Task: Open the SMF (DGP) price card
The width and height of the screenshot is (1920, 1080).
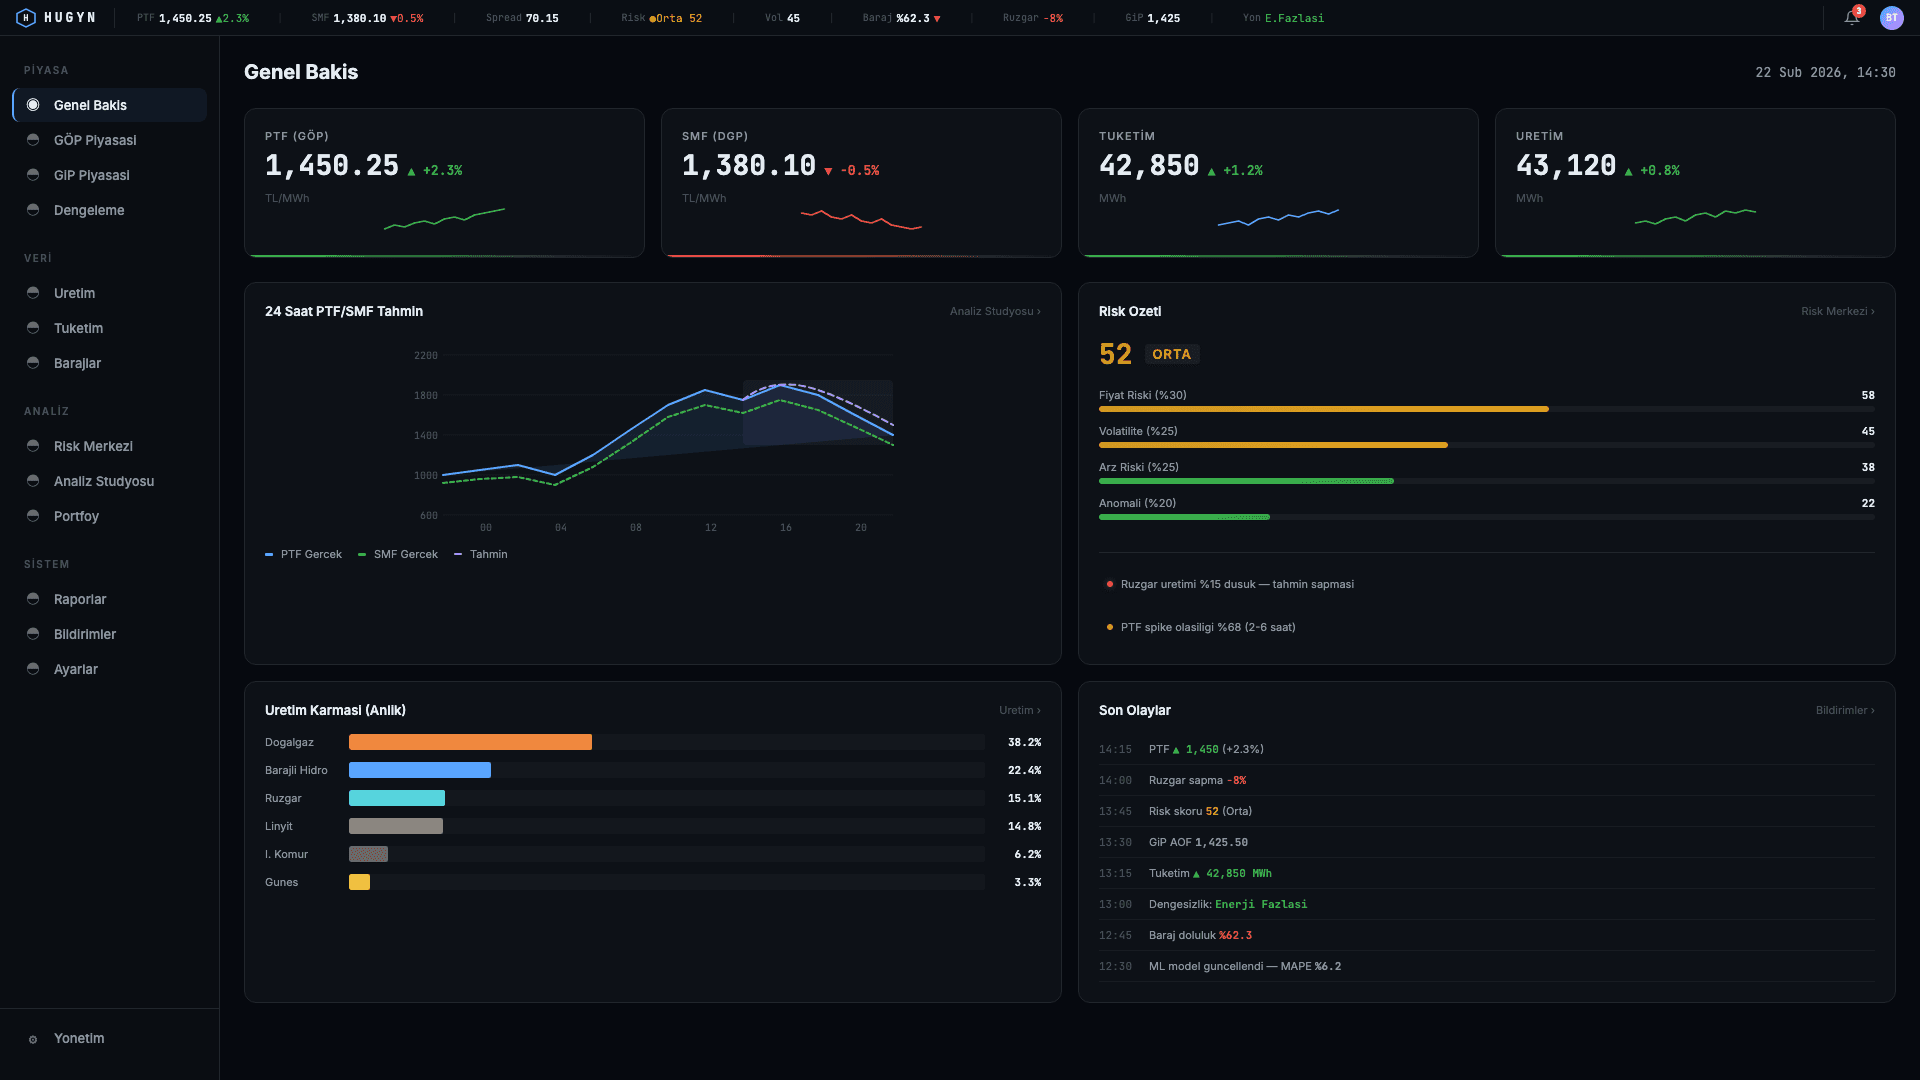Action: tap(861, 183)
